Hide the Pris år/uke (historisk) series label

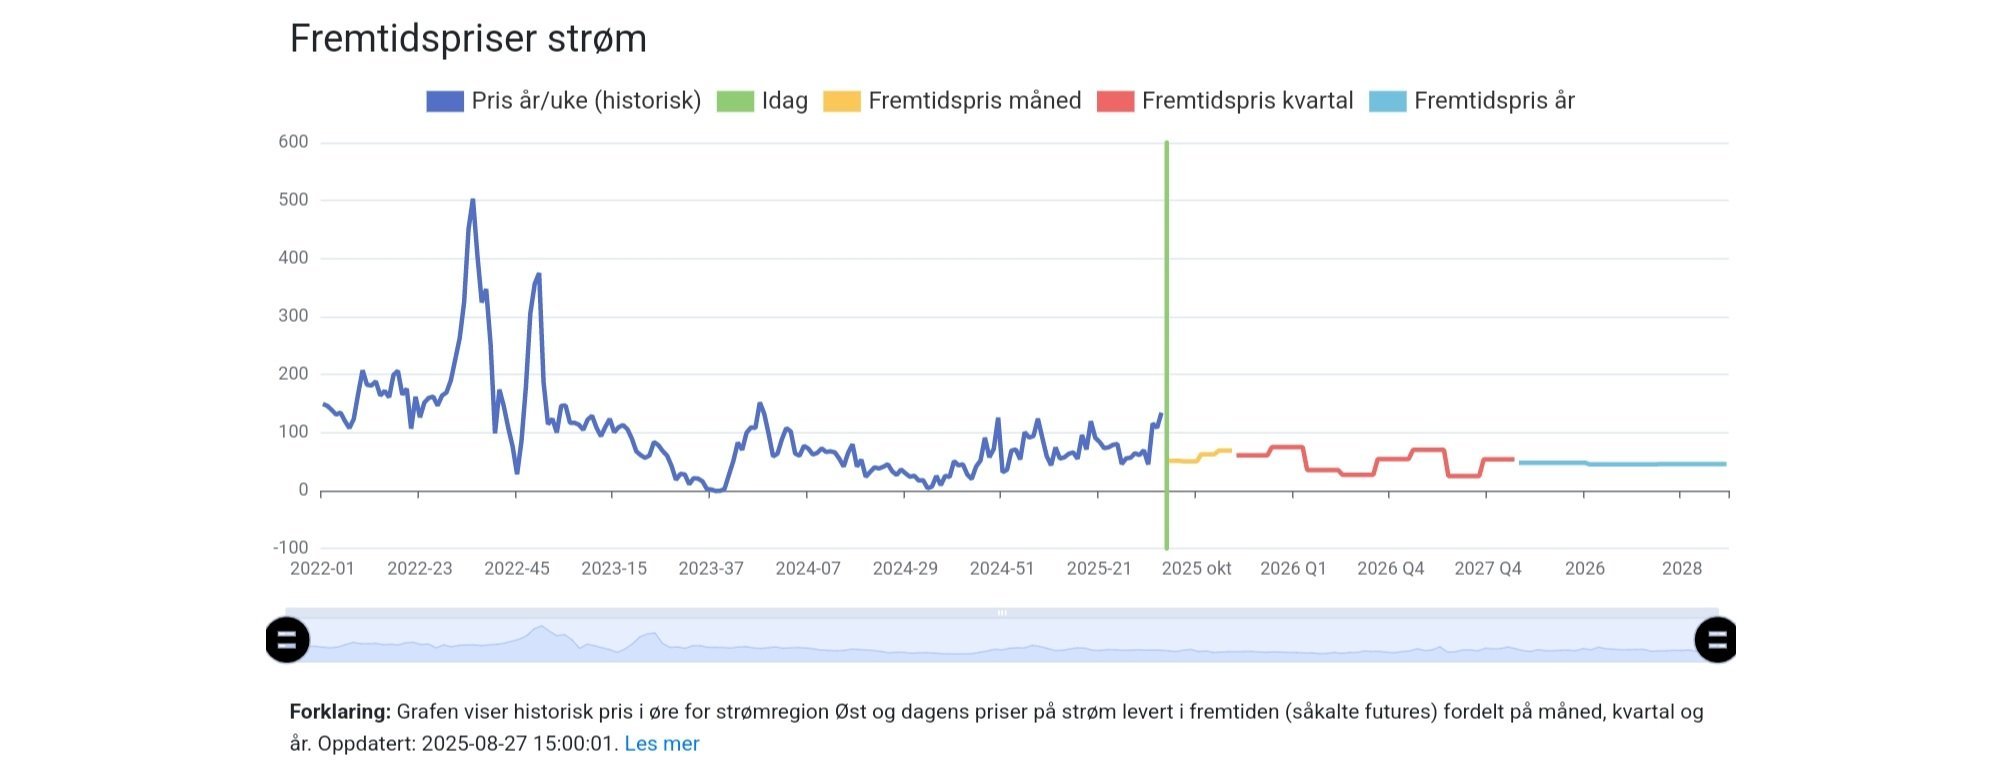(x=586, y=101)
